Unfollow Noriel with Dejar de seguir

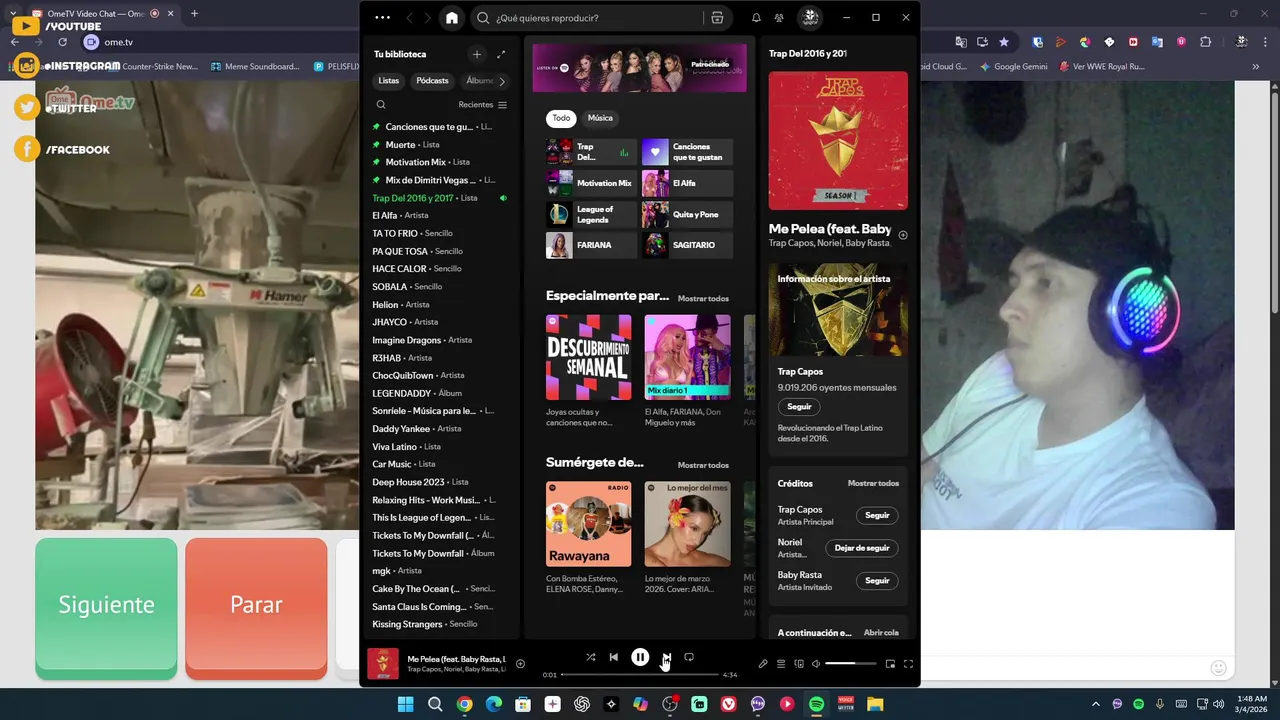[862, 548]
